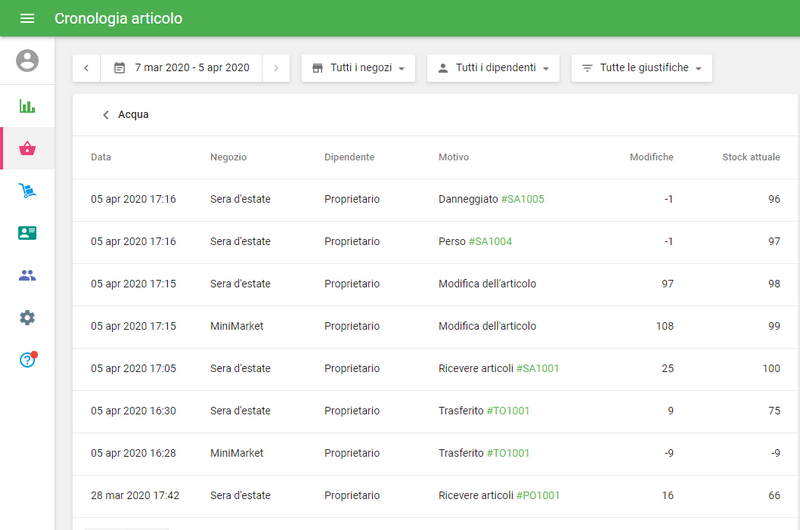Go to previous date range

[x=87, y=68]
